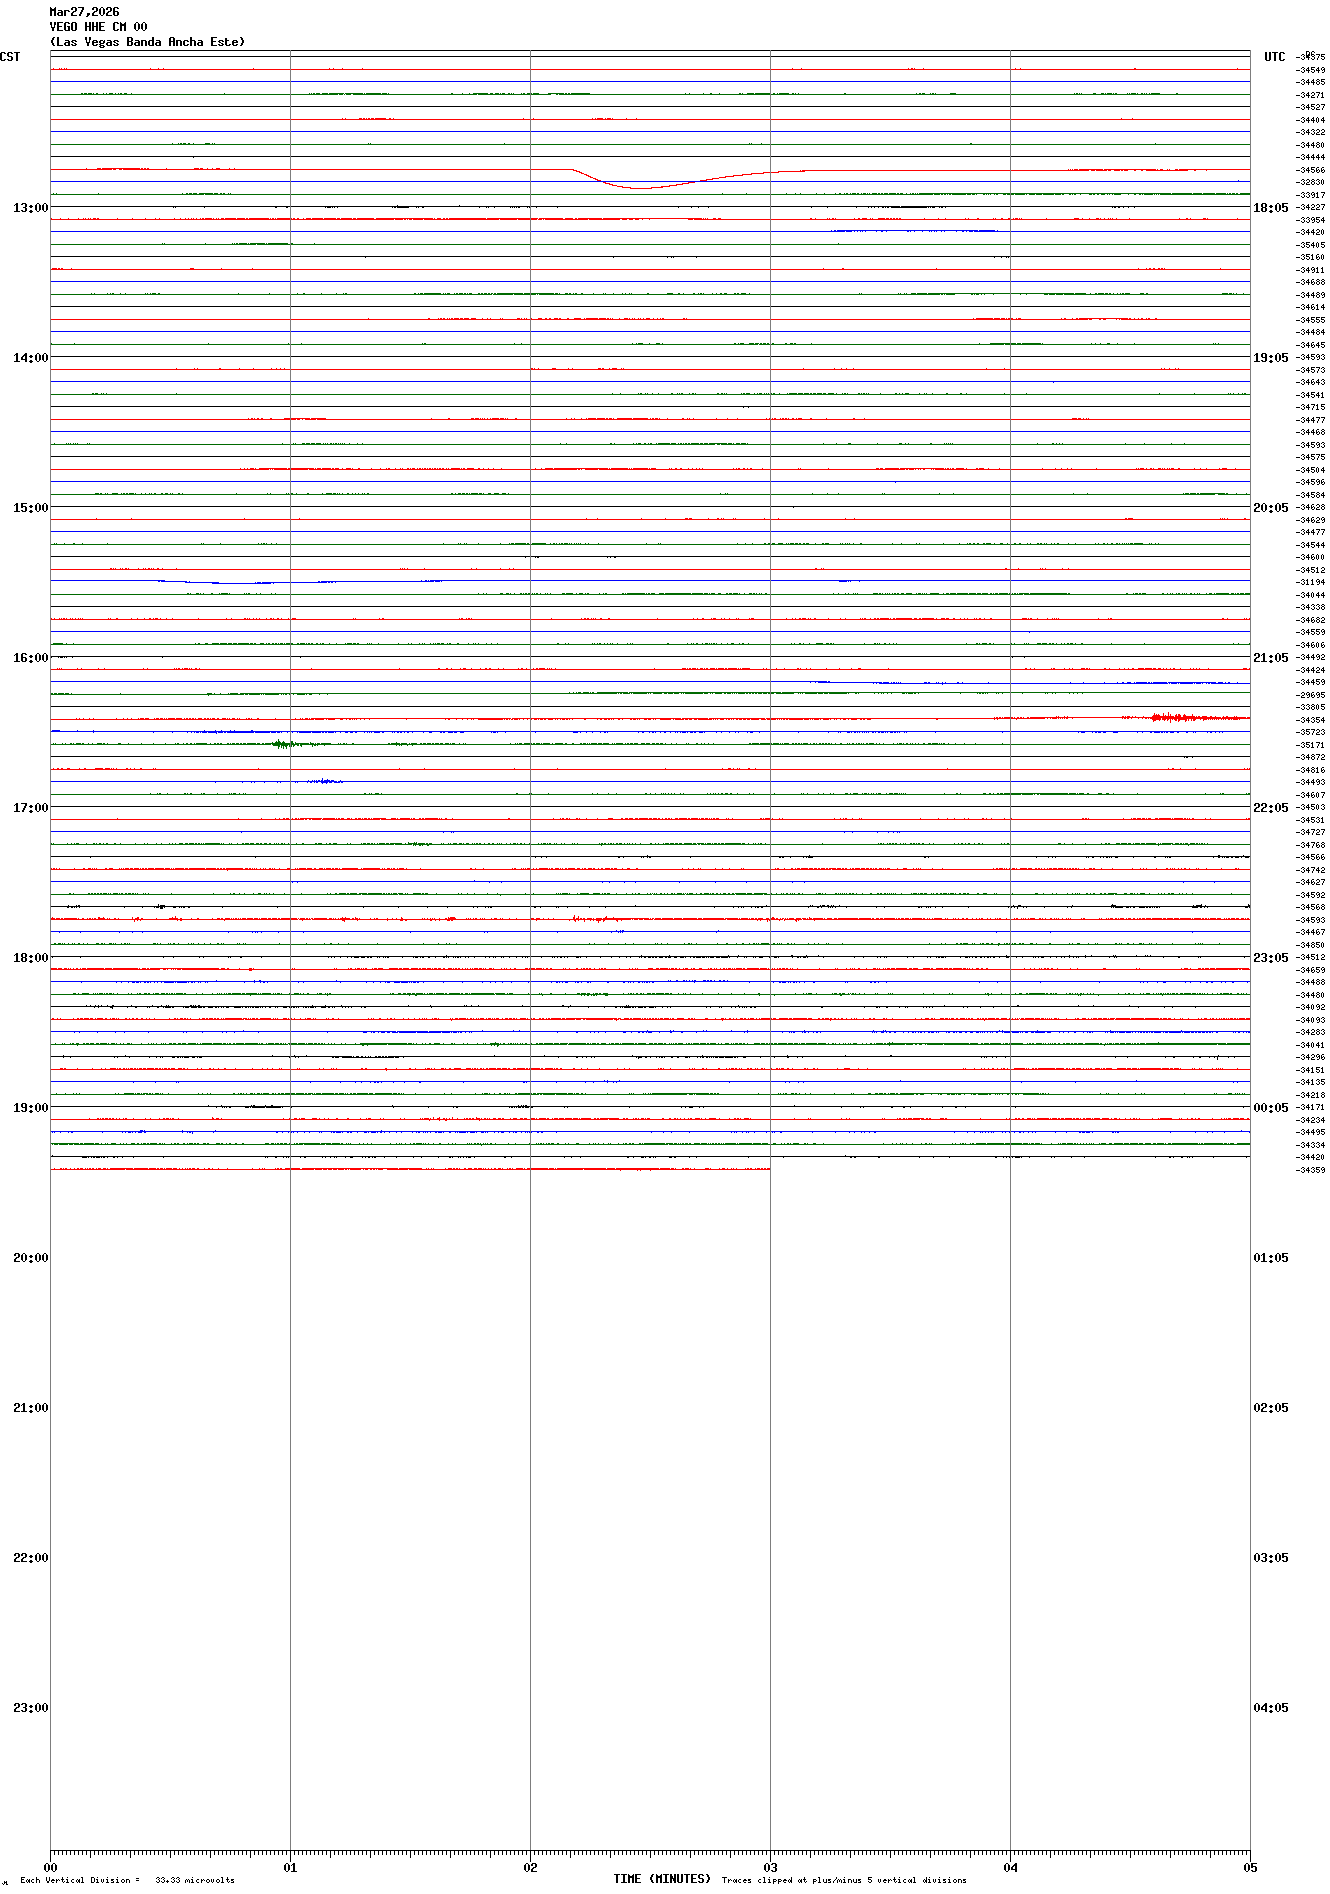
Task: Select the TIME (MINUTES) axis label
Action: 662,1879
